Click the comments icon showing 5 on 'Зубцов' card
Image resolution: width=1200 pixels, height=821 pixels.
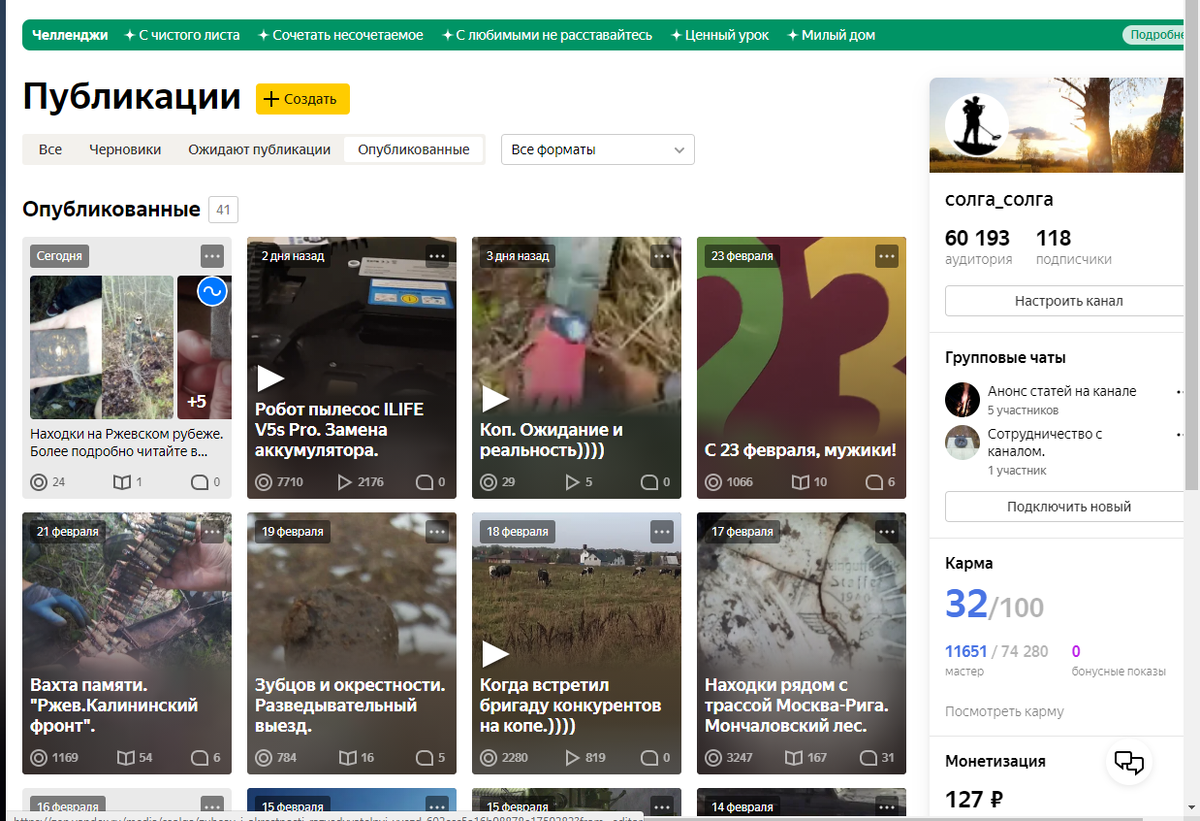[x=424, y=757]
